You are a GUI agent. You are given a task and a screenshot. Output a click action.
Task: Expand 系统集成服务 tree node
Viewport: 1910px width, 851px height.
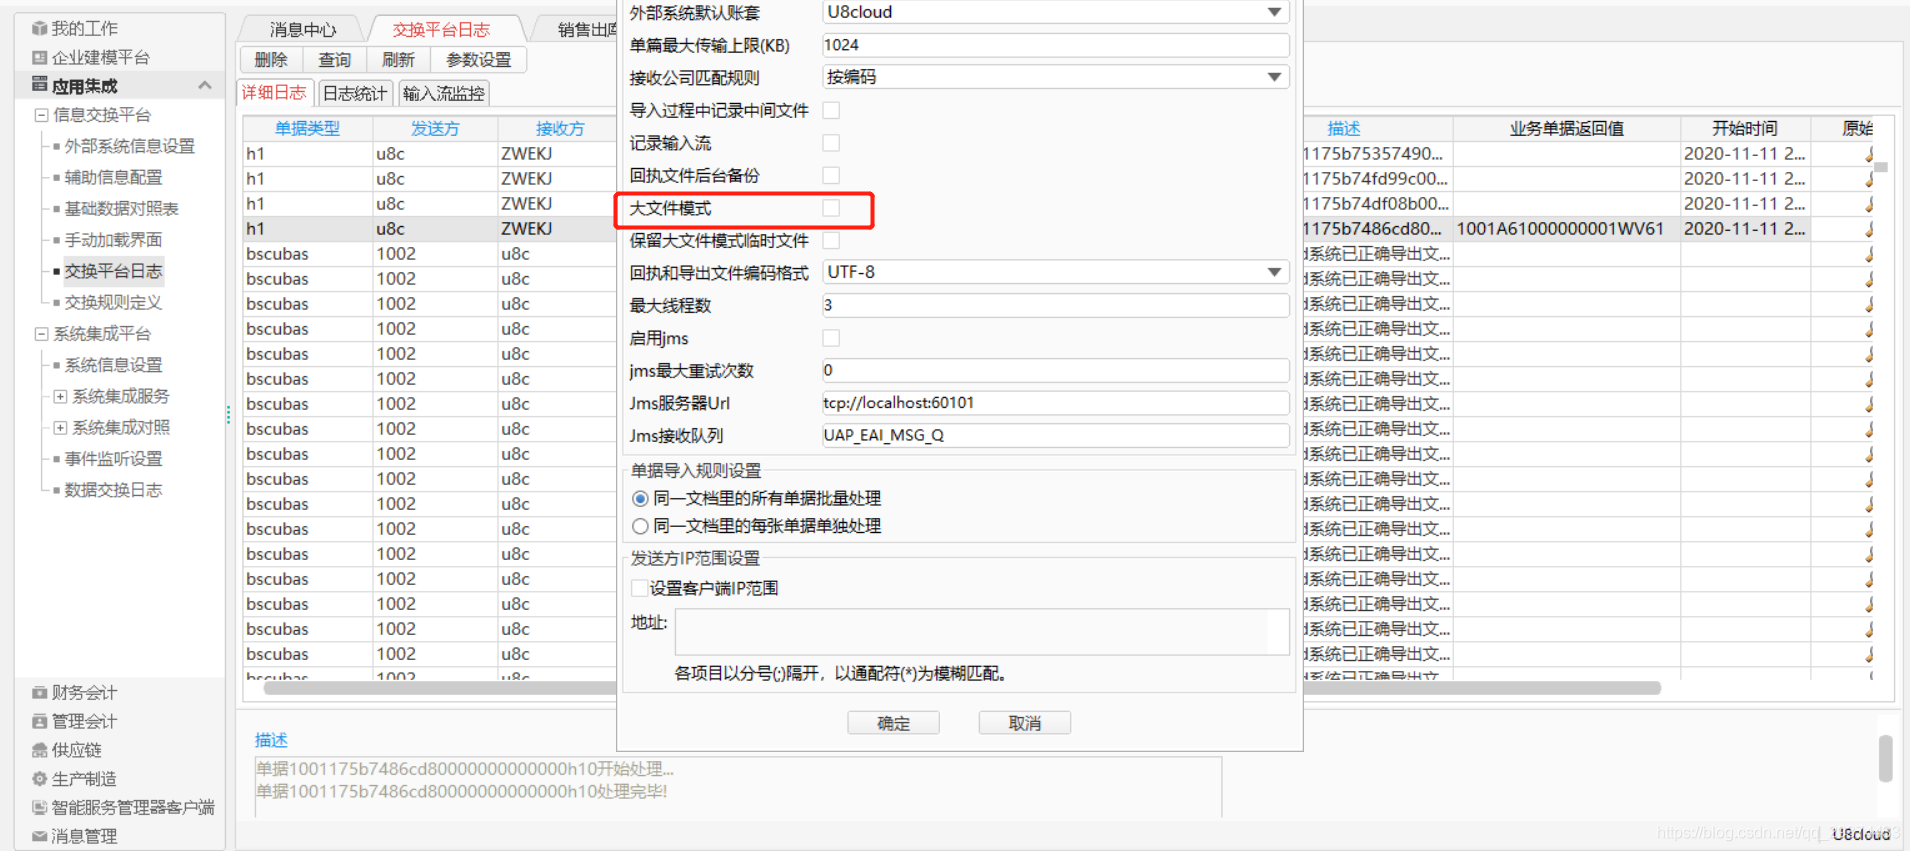click(x=60, y=397)
